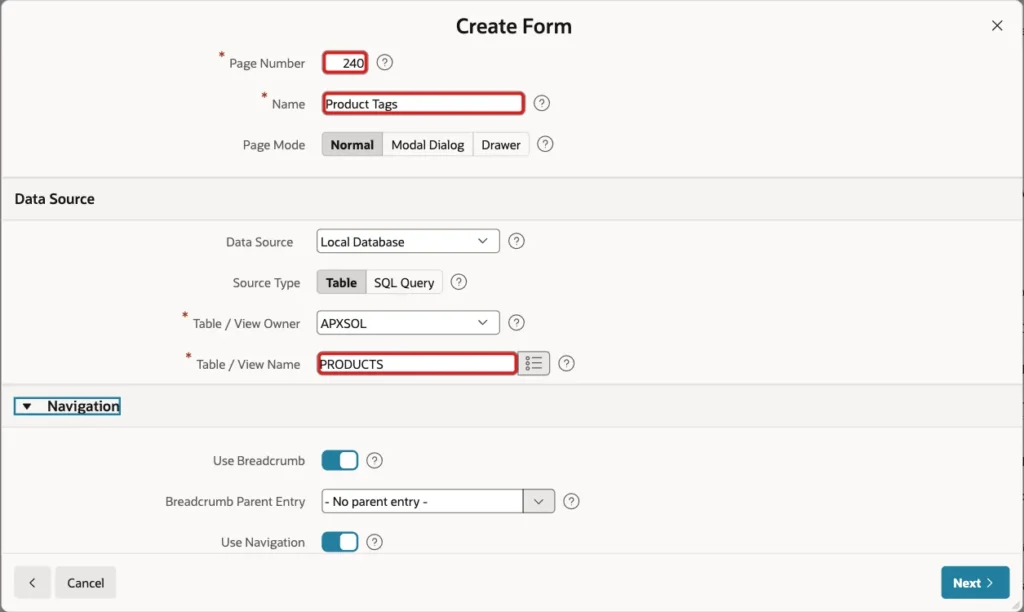Toggle the Use Navigation switch
Image resolution: width=1024 pixels, height=612 pixels.
click(340, 542)
